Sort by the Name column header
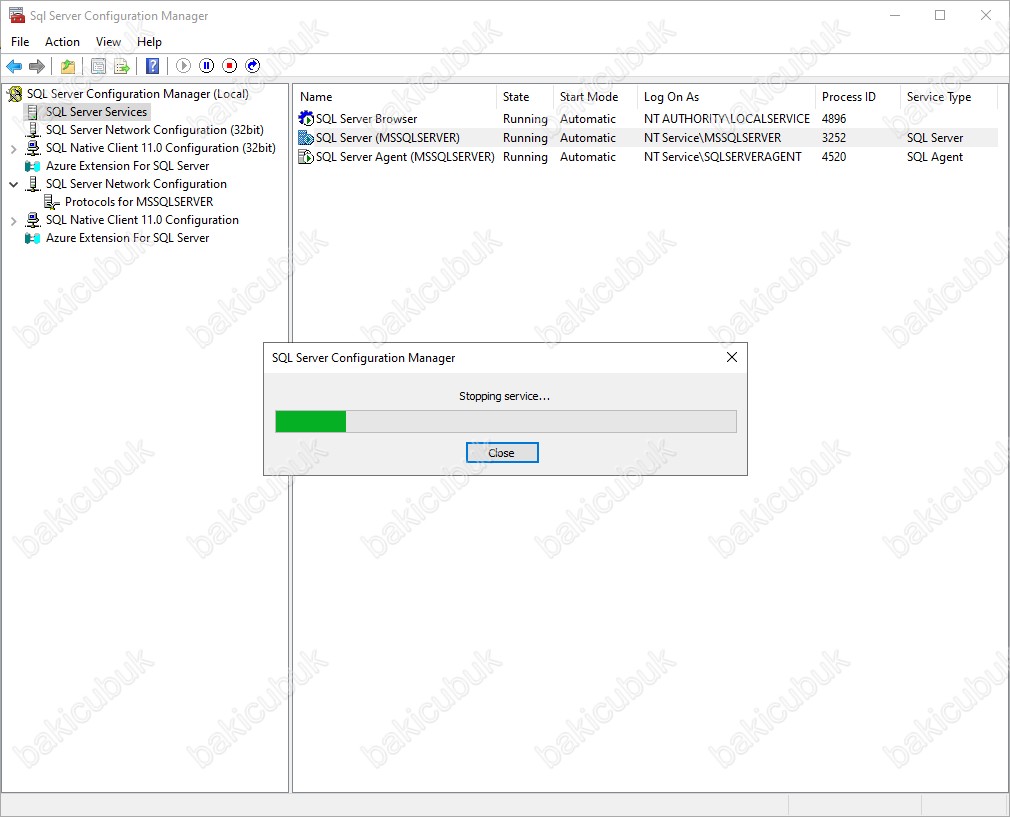Screen dimensions: 1010x817 point(395,97)
